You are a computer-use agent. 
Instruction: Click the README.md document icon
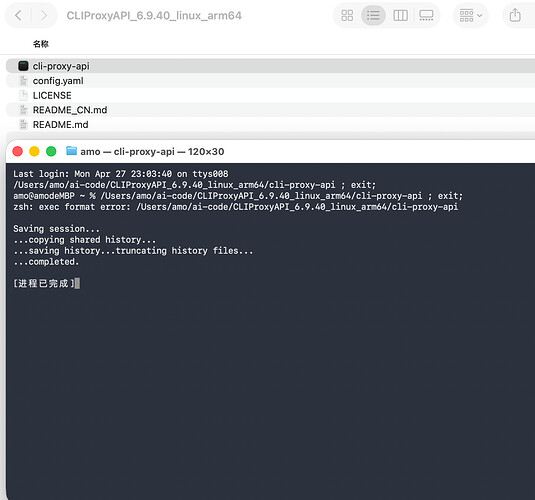click(x=23, y=125)
